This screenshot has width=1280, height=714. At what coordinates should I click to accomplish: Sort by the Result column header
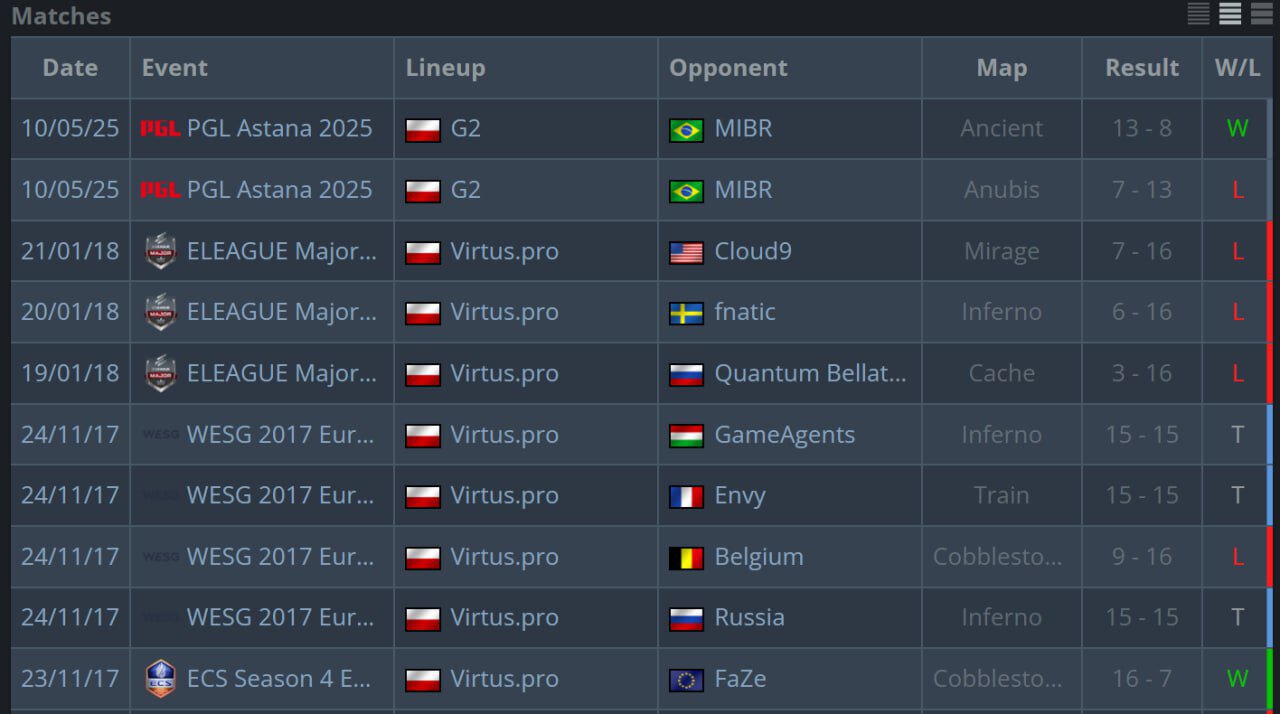1142,68
